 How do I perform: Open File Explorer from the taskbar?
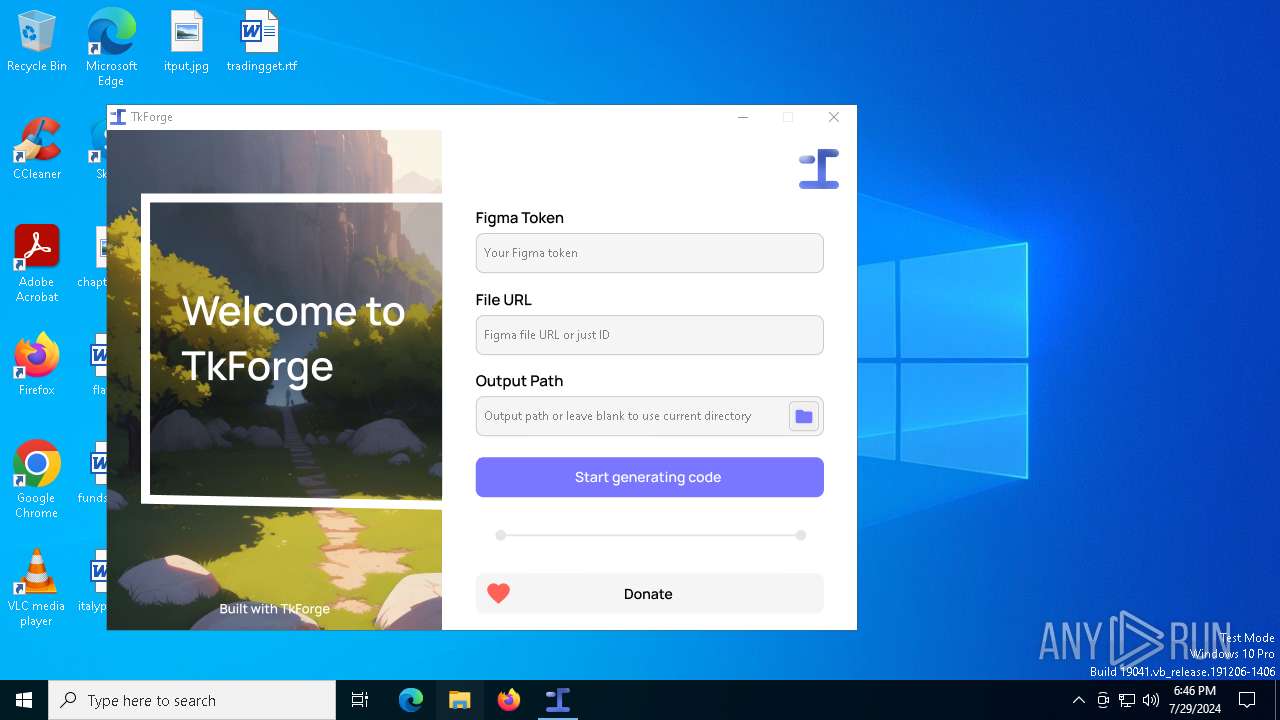coord(460,700)
